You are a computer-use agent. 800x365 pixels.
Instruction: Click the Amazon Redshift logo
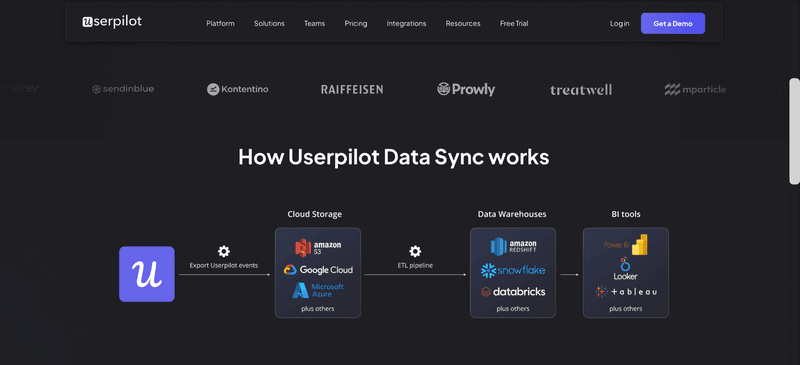pos(513,247)
